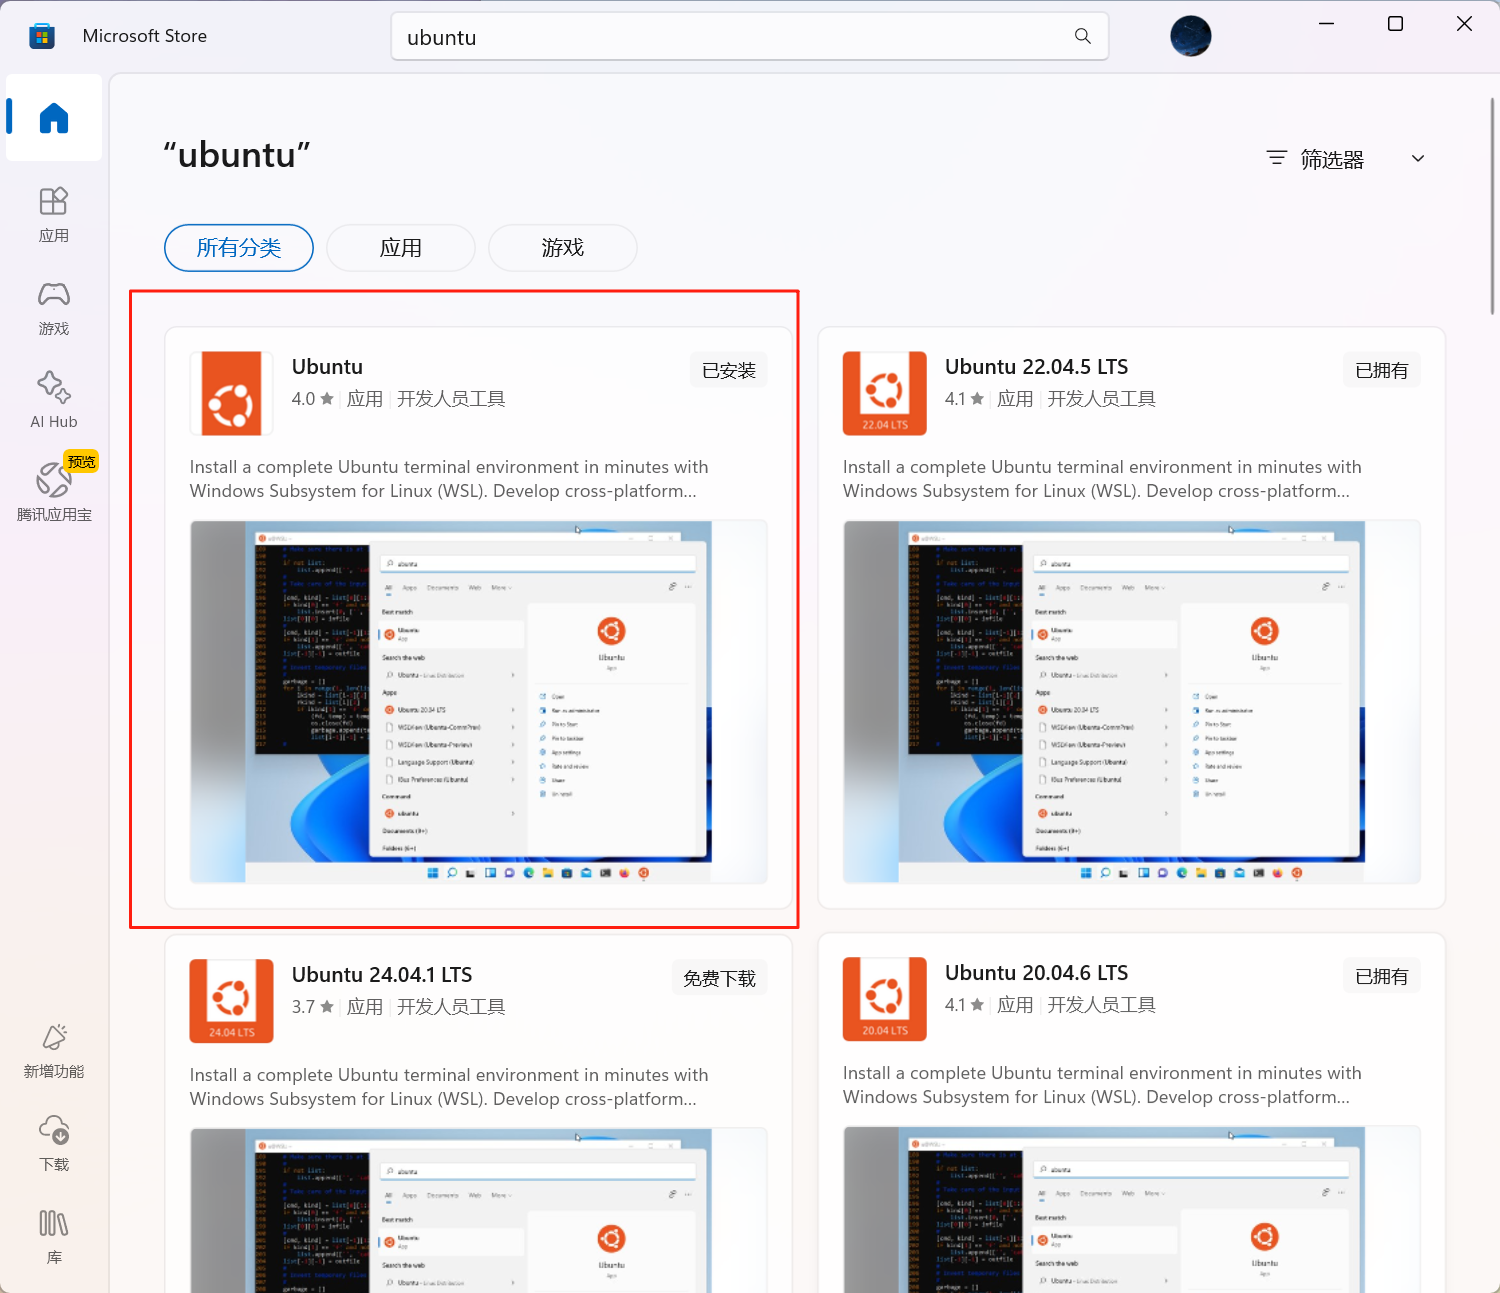Click 已安装 button on Ubuntu card
The image size is (1500, 1293).
[x=729, y=370]
